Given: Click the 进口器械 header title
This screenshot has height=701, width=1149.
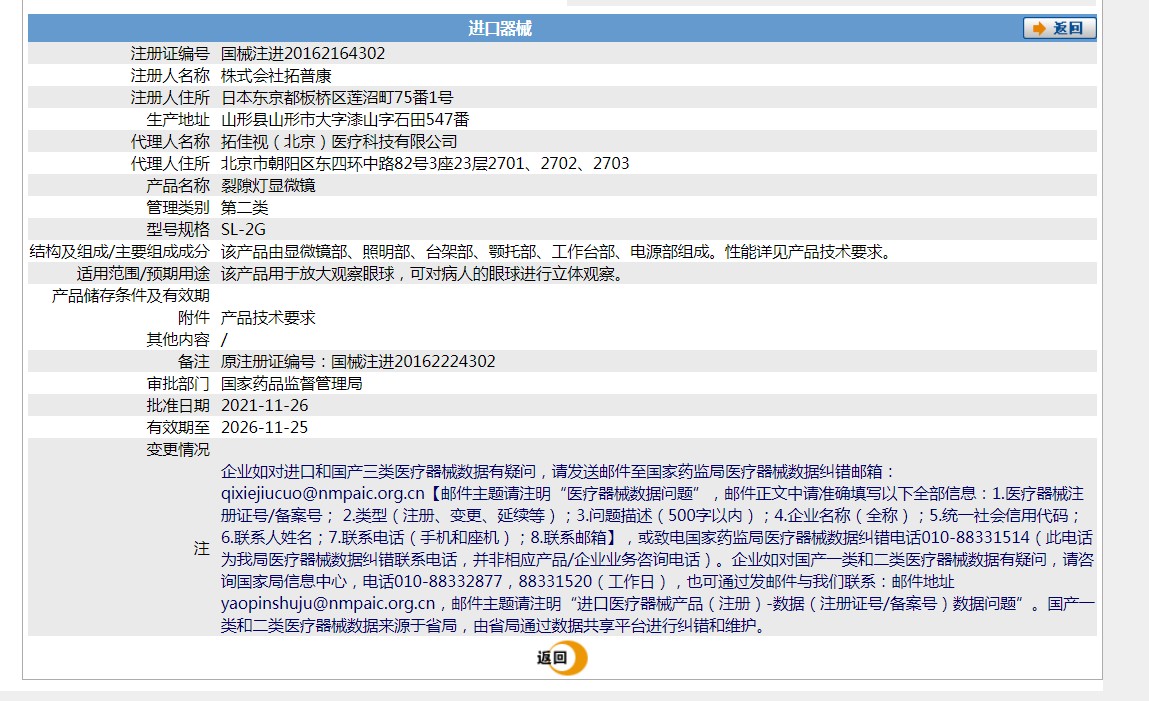Looking at the screenshot, I should pos(500,28).
